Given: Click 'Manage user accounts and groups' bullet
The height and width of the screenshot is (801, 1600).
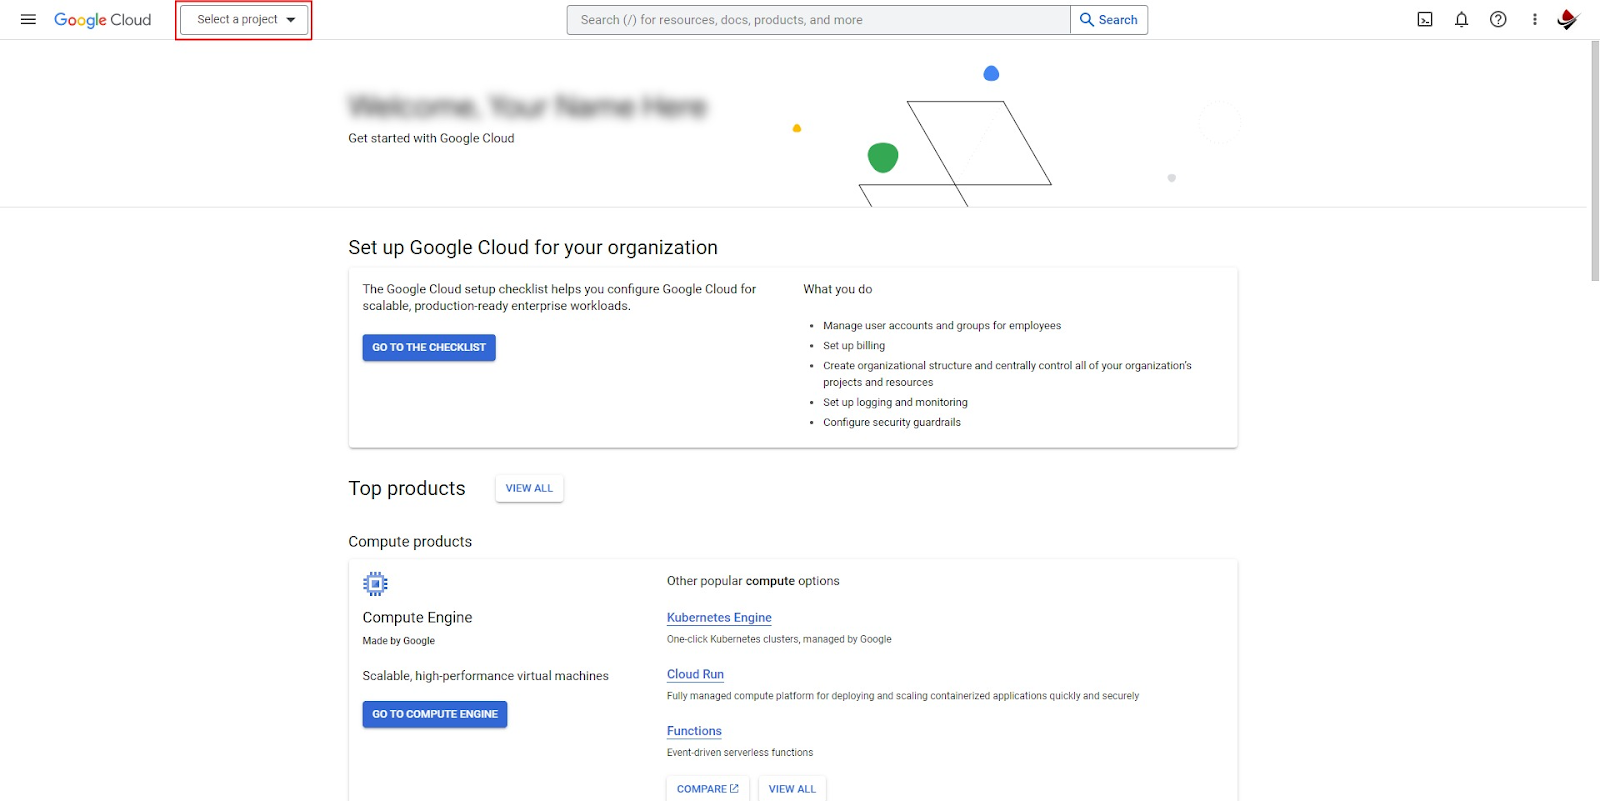Looking at the screenshot, I should [x=942, y=326].
